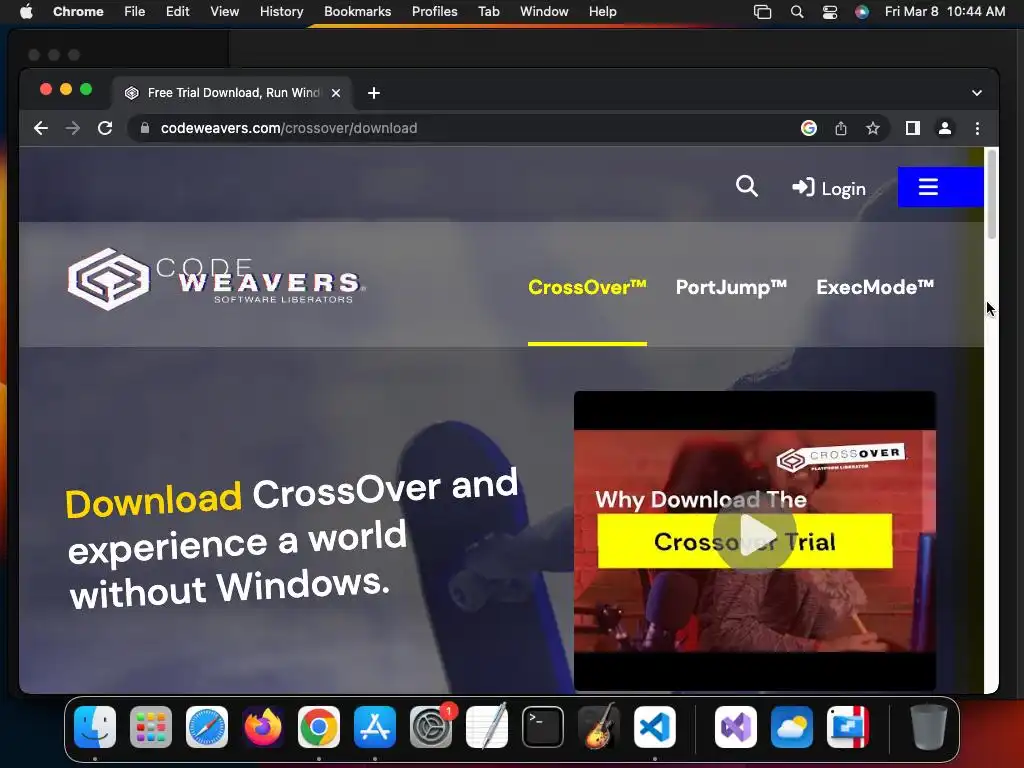
Task: Share this page via toolbar icon
Action: point(840,128)
